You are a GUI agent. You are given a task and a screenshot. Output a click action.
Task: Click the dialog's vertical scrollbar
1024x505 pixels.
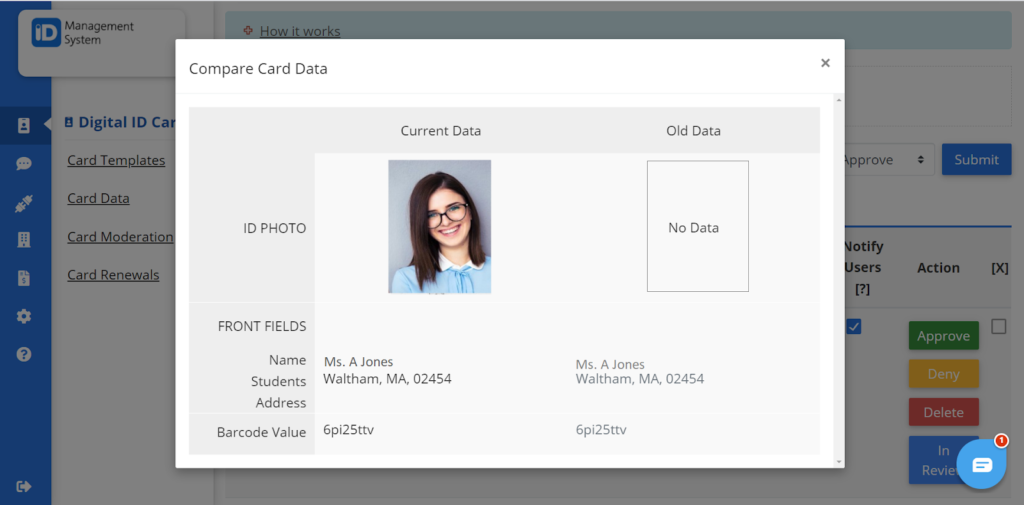[839, 281]
